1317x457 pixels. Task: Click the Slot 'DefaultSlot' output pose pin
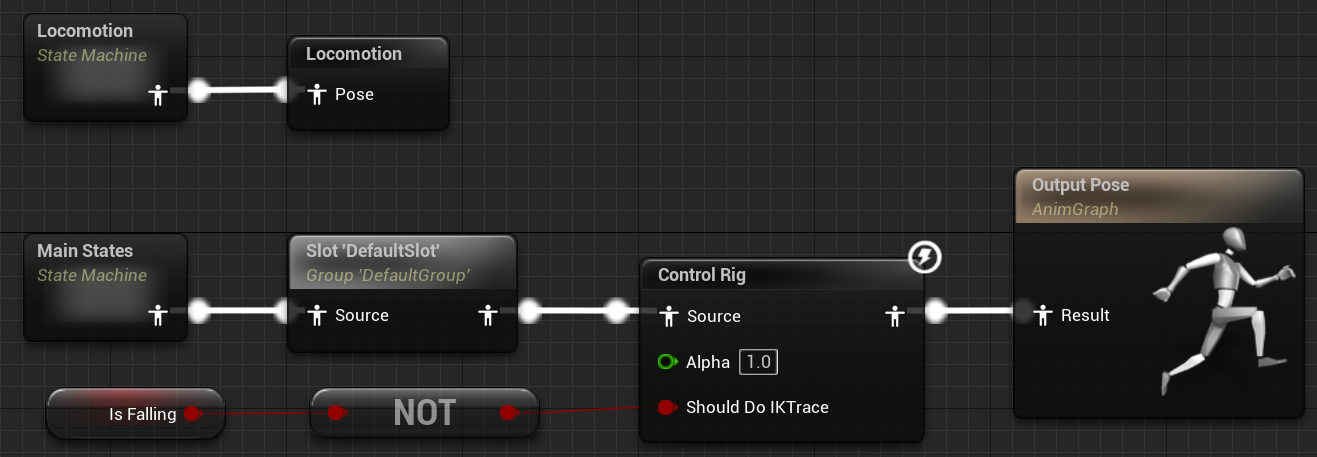(488, 315)
